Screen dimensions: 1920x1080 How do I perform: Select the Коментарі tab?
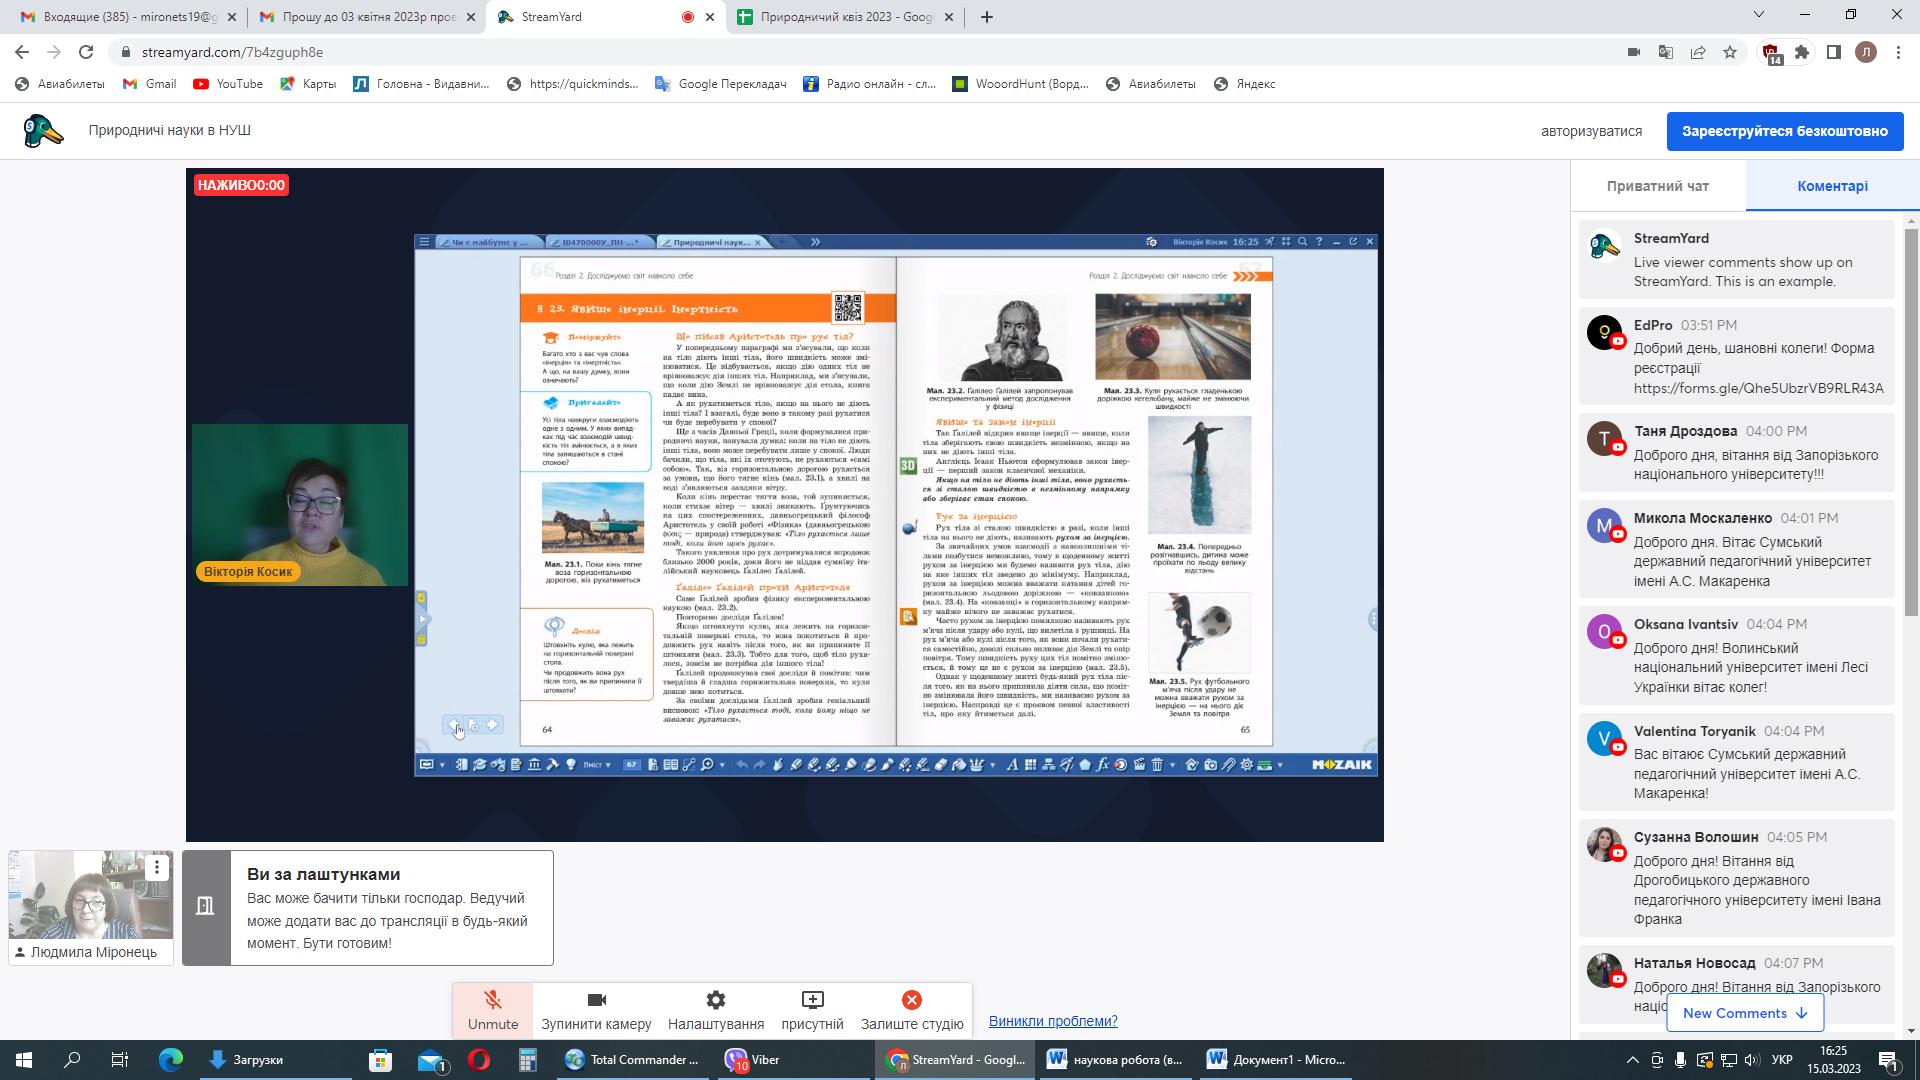pos(1832,186)
